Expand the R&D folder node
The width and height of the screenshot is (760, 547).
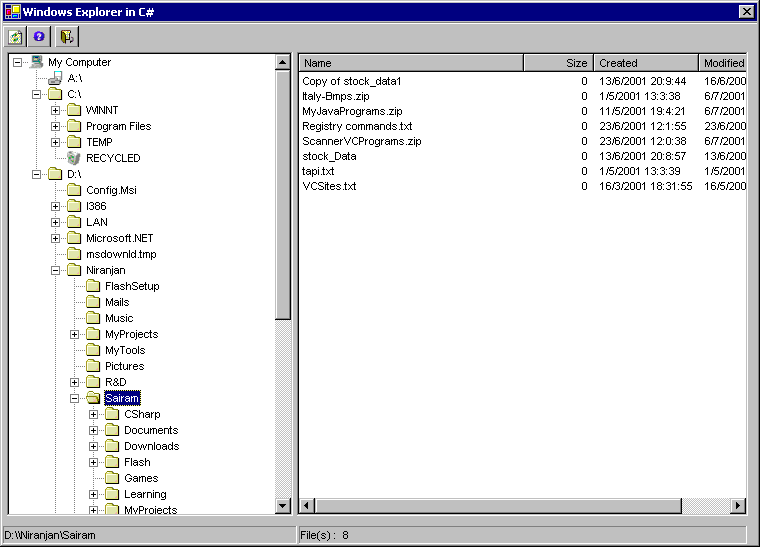[74, 382]
